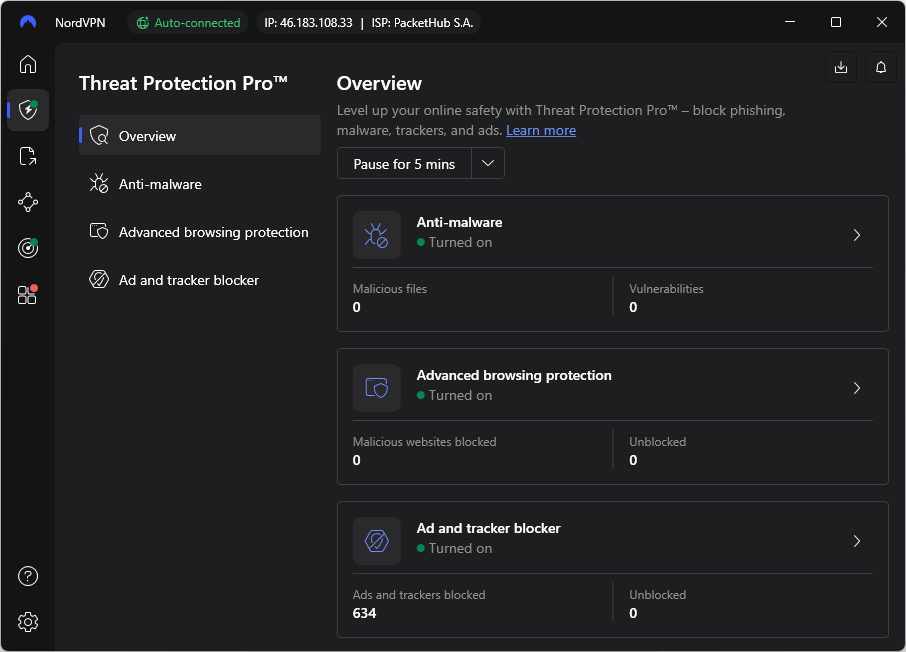Open the VPN Home screen from sidebar
906x652 pixels.
[x=27, y=64]
